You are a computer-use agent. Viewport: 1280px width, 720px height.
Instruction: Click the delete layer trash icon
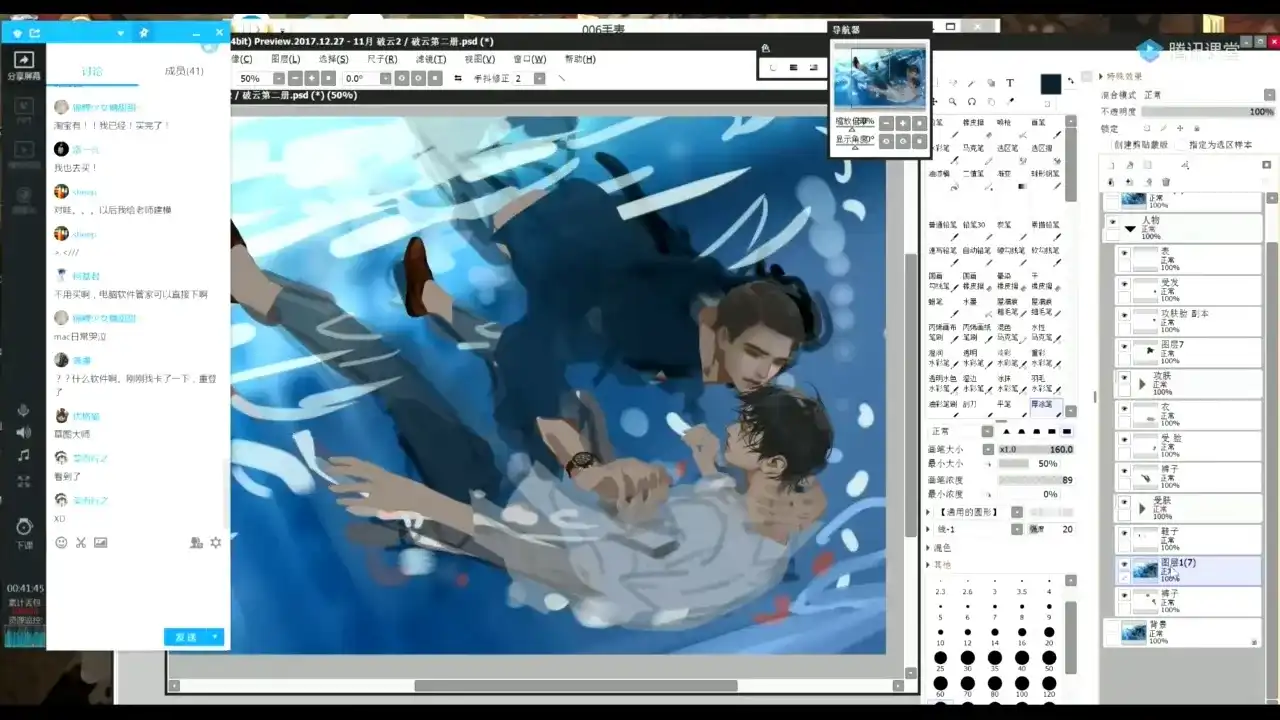(1166, 182)
